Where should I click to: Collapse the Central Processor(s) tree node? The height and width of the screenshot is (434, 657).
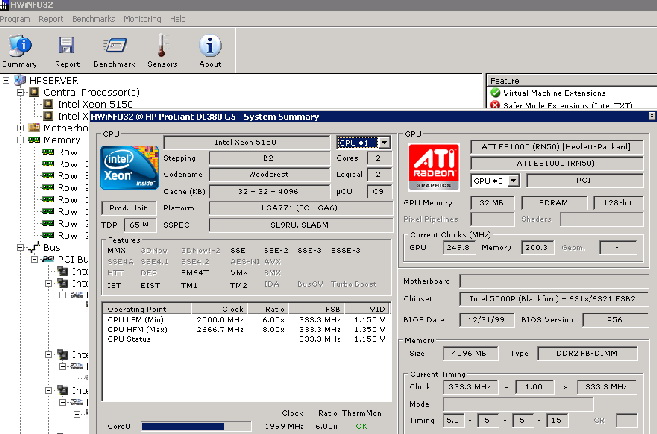21,92
